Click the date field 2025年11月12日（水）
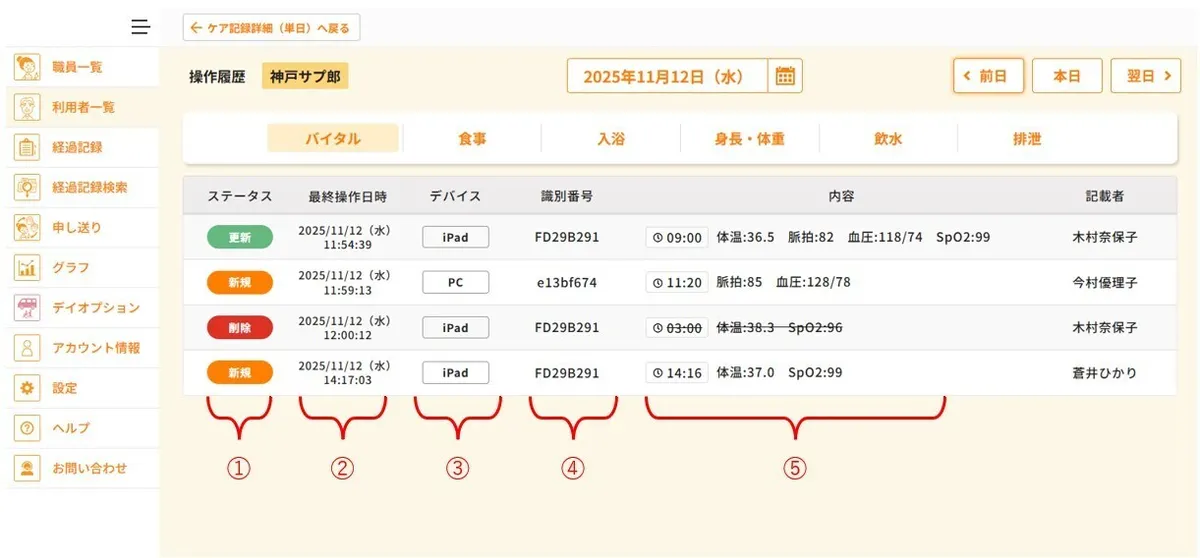The width and height of the screenshot is (1200, 558). click(x=667, y=76)
